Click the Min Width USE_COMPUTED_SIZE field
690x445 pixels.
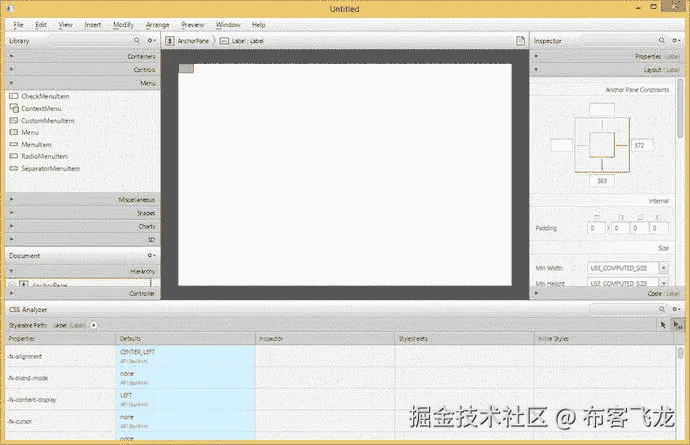[x=623, y=268]
